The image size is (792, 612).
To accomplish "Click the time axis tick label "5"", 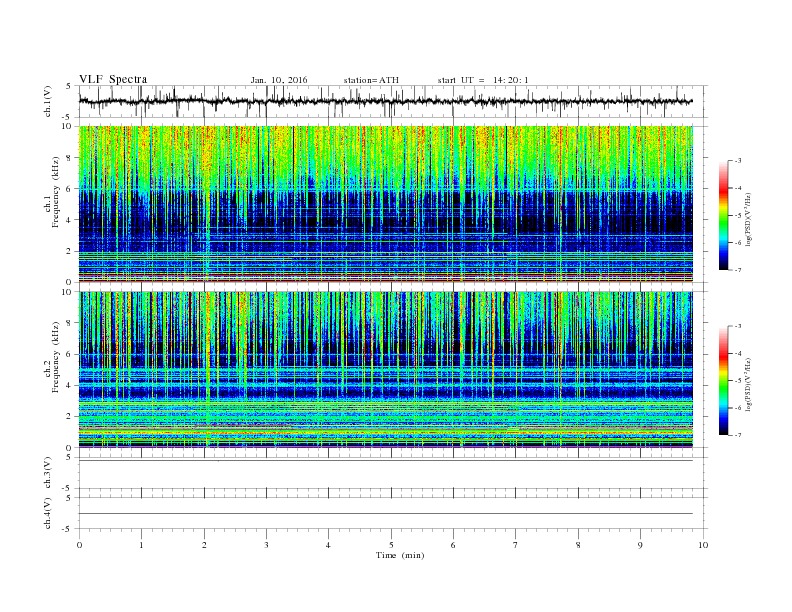I will (391, 545).
